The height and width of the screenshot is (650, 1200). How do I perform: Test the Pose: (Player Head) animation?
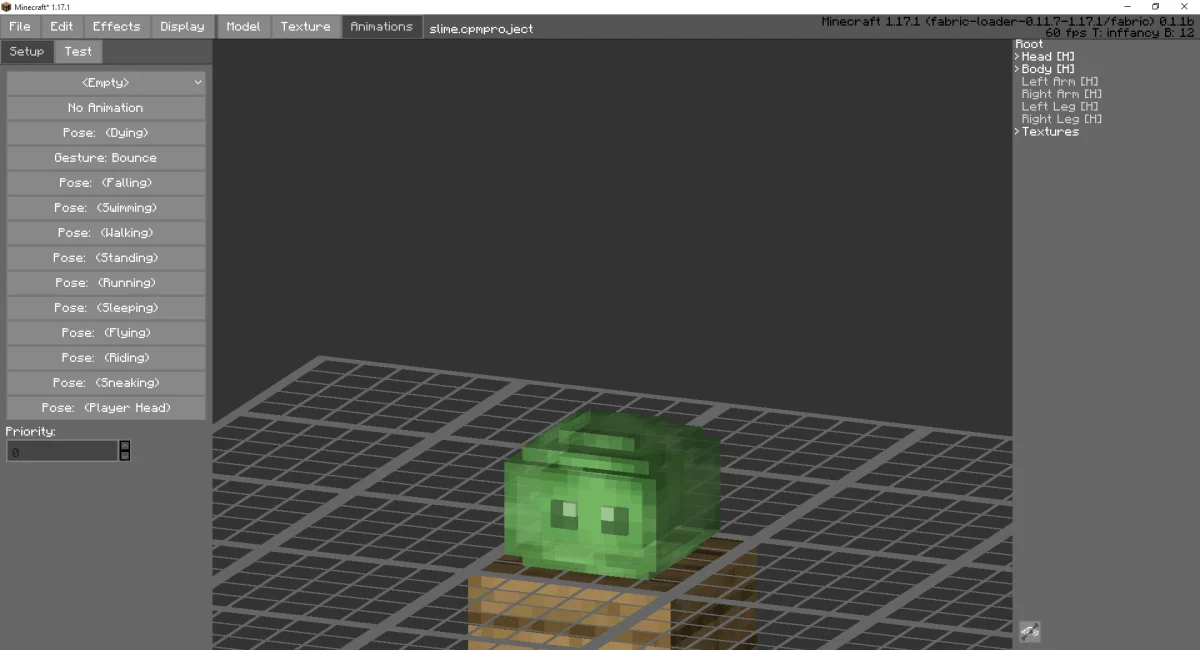106,407
